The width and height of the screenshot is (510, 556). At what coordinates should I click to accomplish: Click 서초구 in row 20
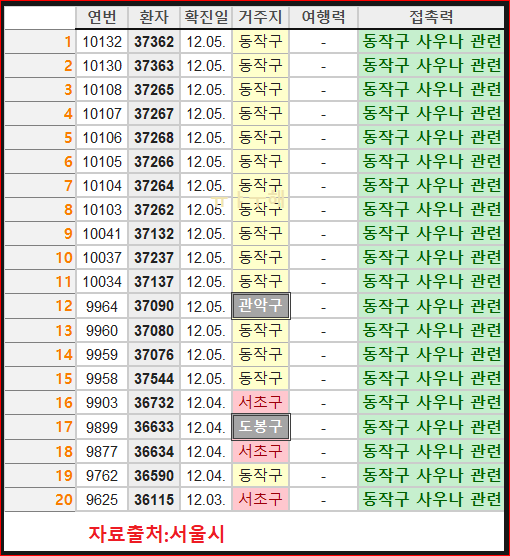tap(260, 500)
